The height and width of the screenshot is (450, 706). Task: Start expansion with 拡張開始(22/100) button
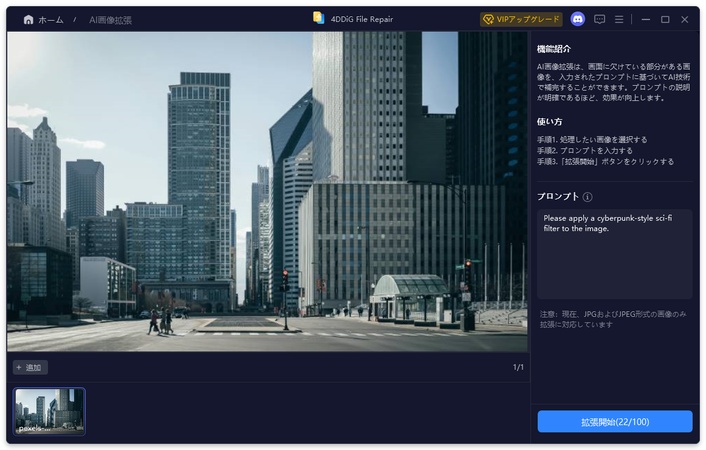pos(615,422)
